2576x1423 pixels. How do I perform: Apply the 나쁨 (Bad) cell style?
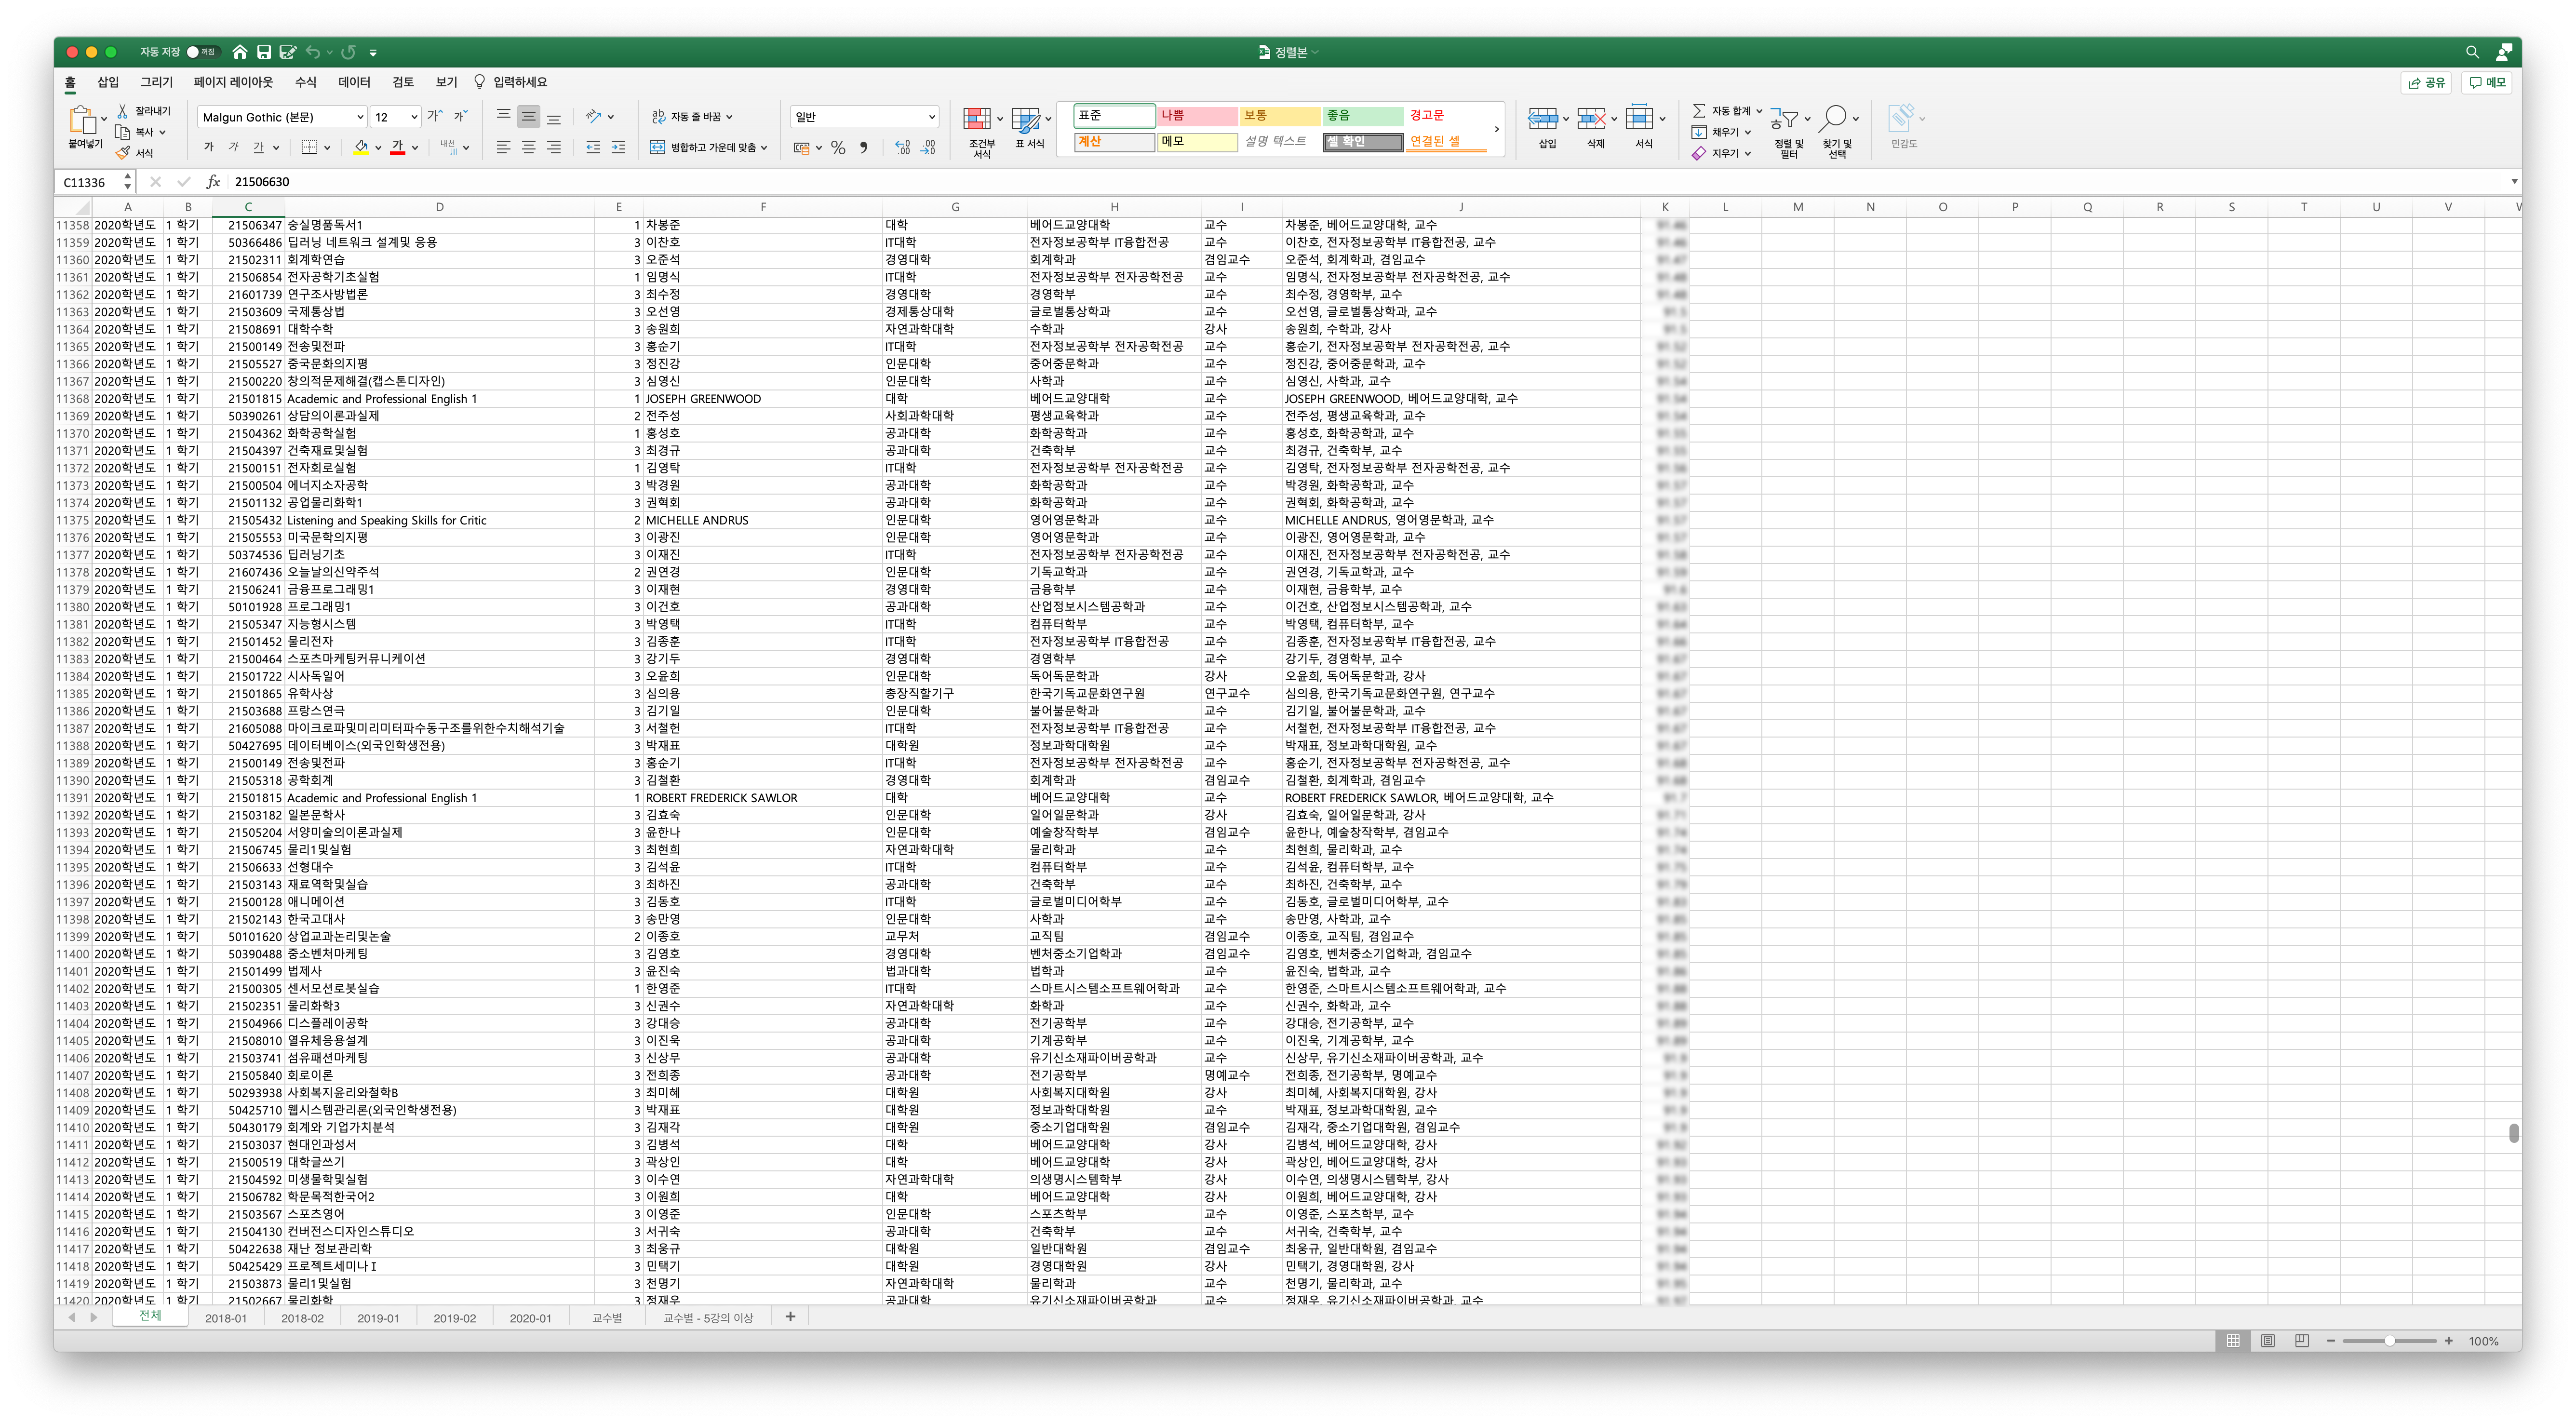point(1197,116)
